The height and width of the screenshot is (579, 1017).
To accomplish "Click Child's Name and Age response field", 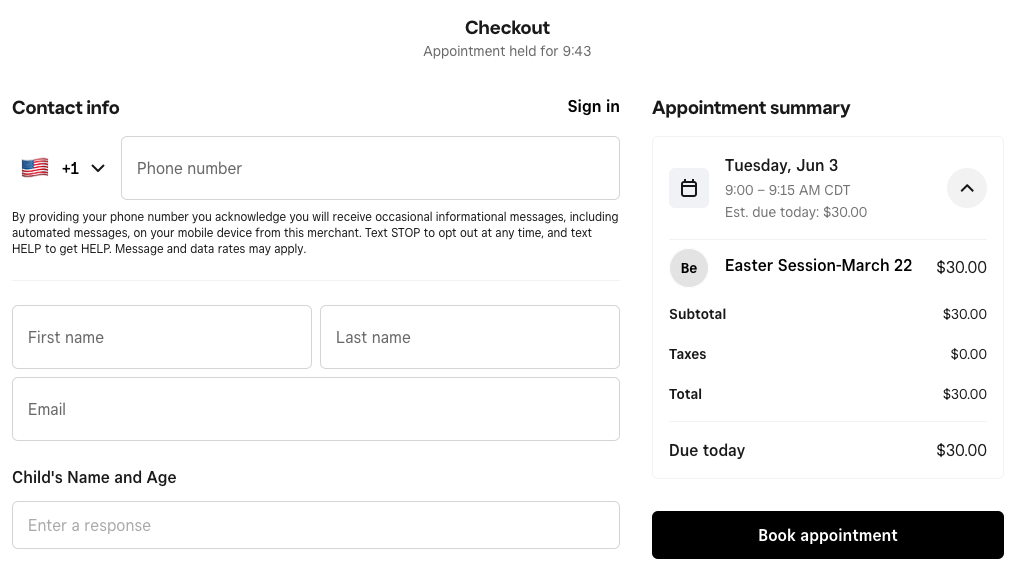I will click(x=316, y=525).
